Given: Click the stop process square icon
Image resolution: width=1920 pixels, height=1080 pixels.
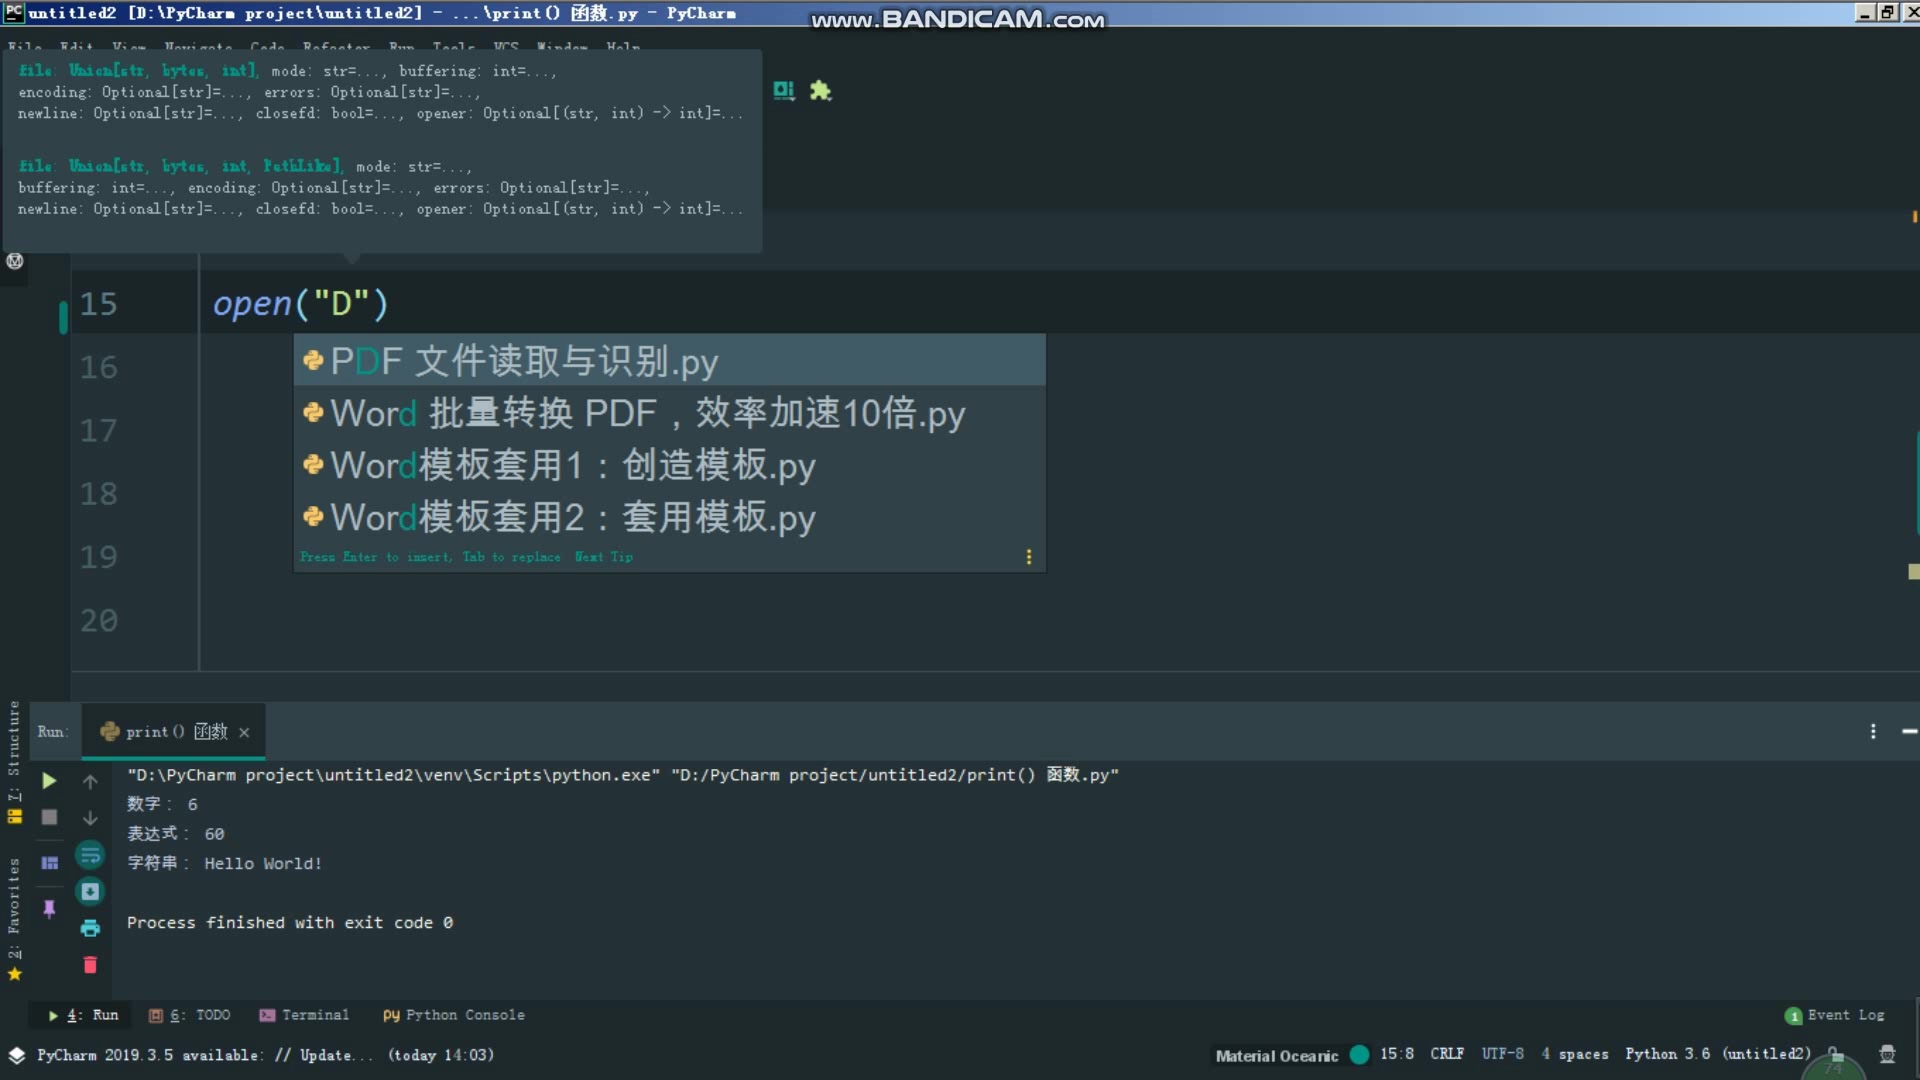Looking at the screenshot, I should [48, 817].
